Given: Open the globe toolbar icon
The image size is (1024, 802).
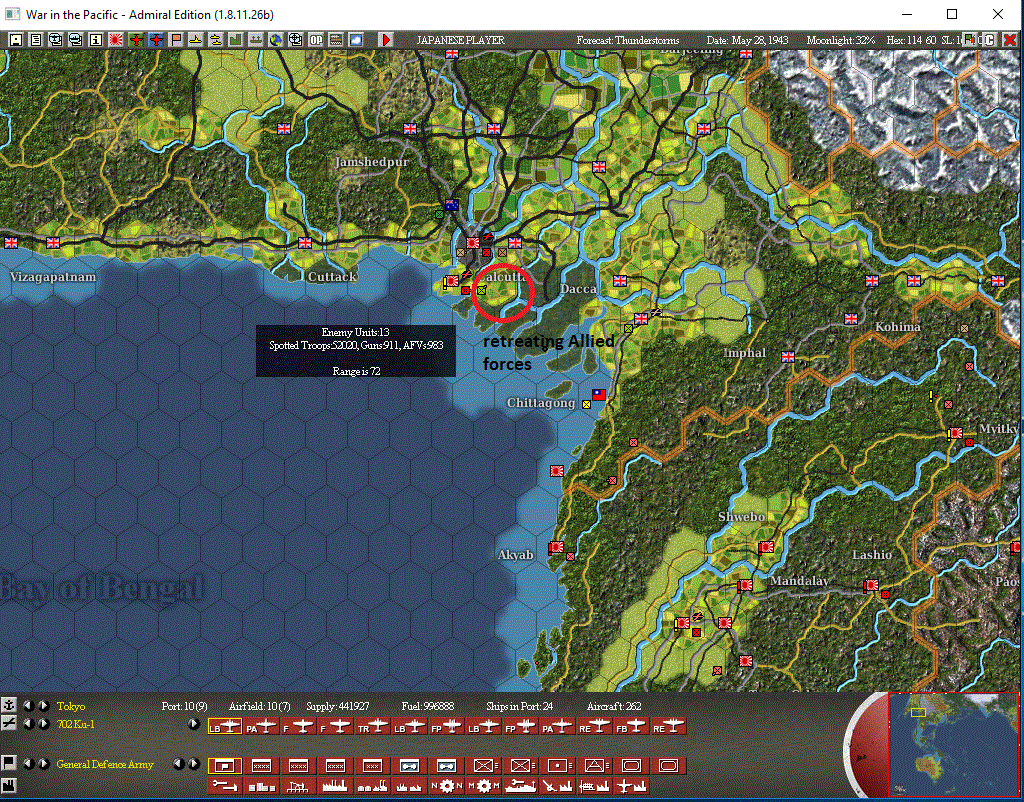Looking at the screenshot, I should point(276,40).
